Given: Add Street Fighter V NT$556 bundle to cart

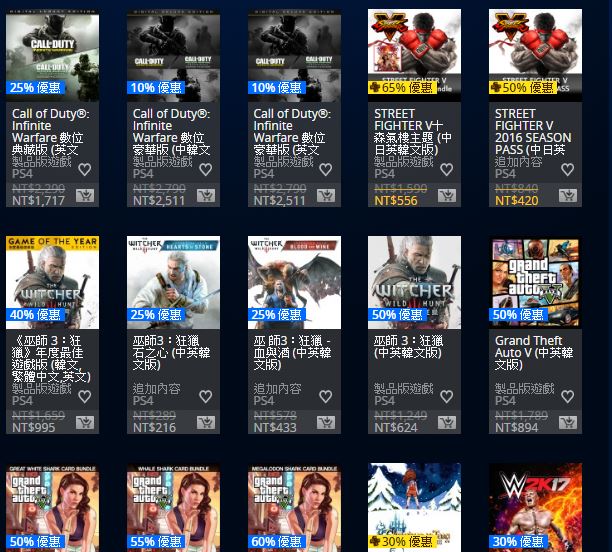Looking at the screenshot, I should 447,195.
